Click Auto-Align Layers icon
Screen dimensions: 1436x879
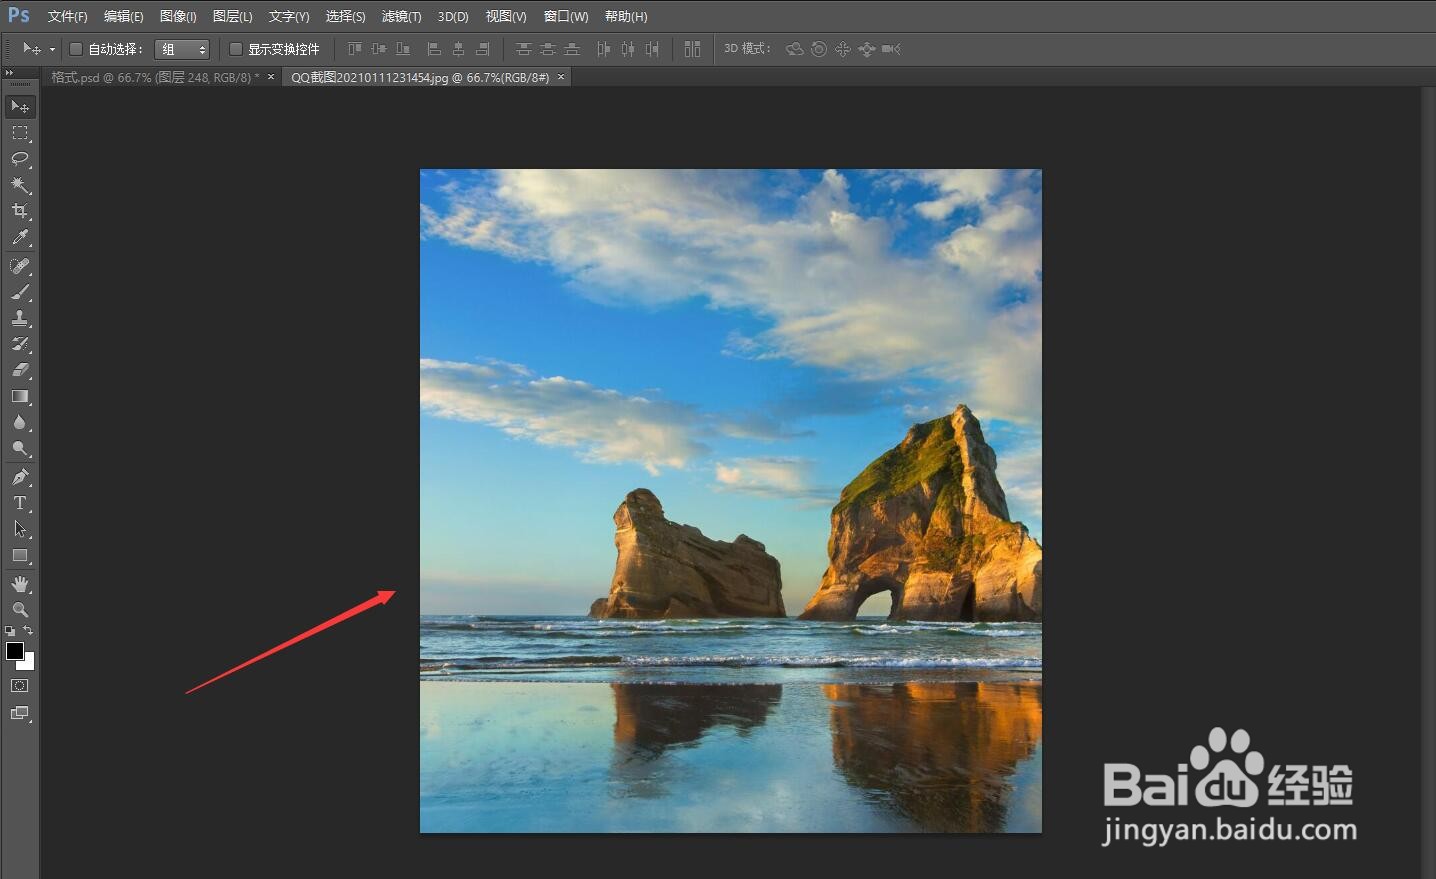[x=692, y=49]
